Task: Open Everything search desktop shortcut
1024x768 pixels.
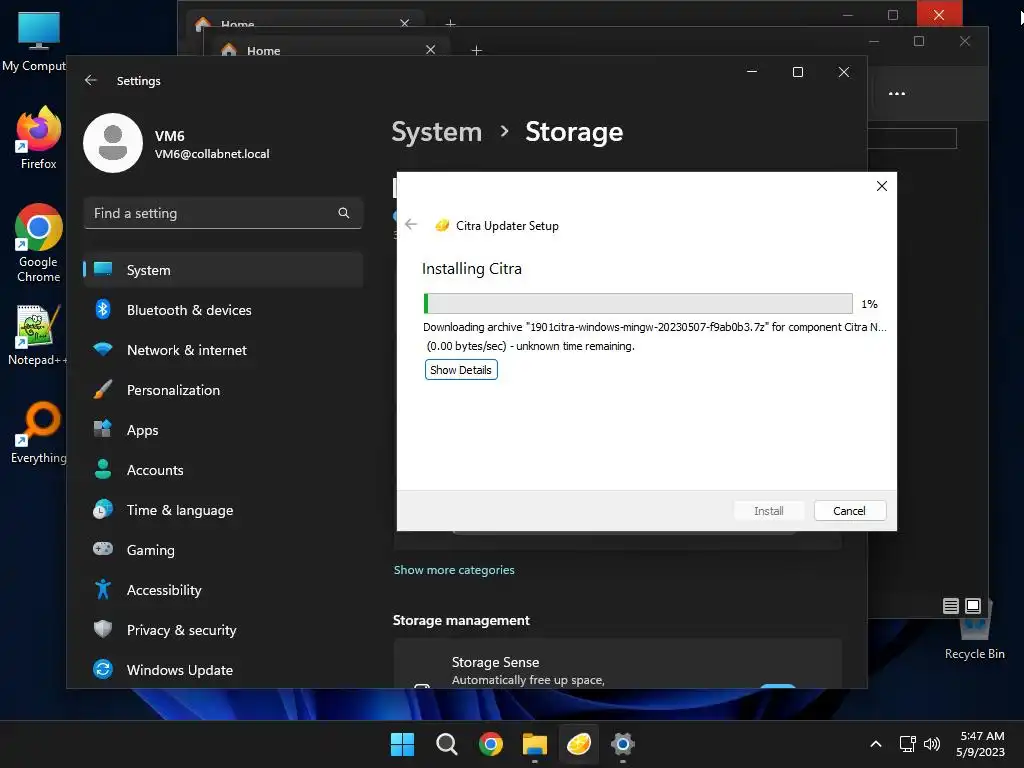Action: point(39,432)
